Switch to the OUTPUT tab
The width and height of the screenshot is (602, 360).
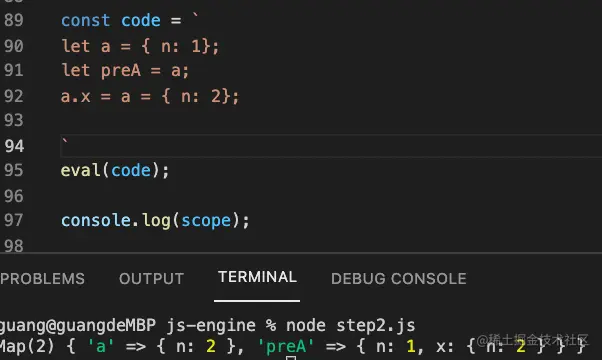click(151, 279)
